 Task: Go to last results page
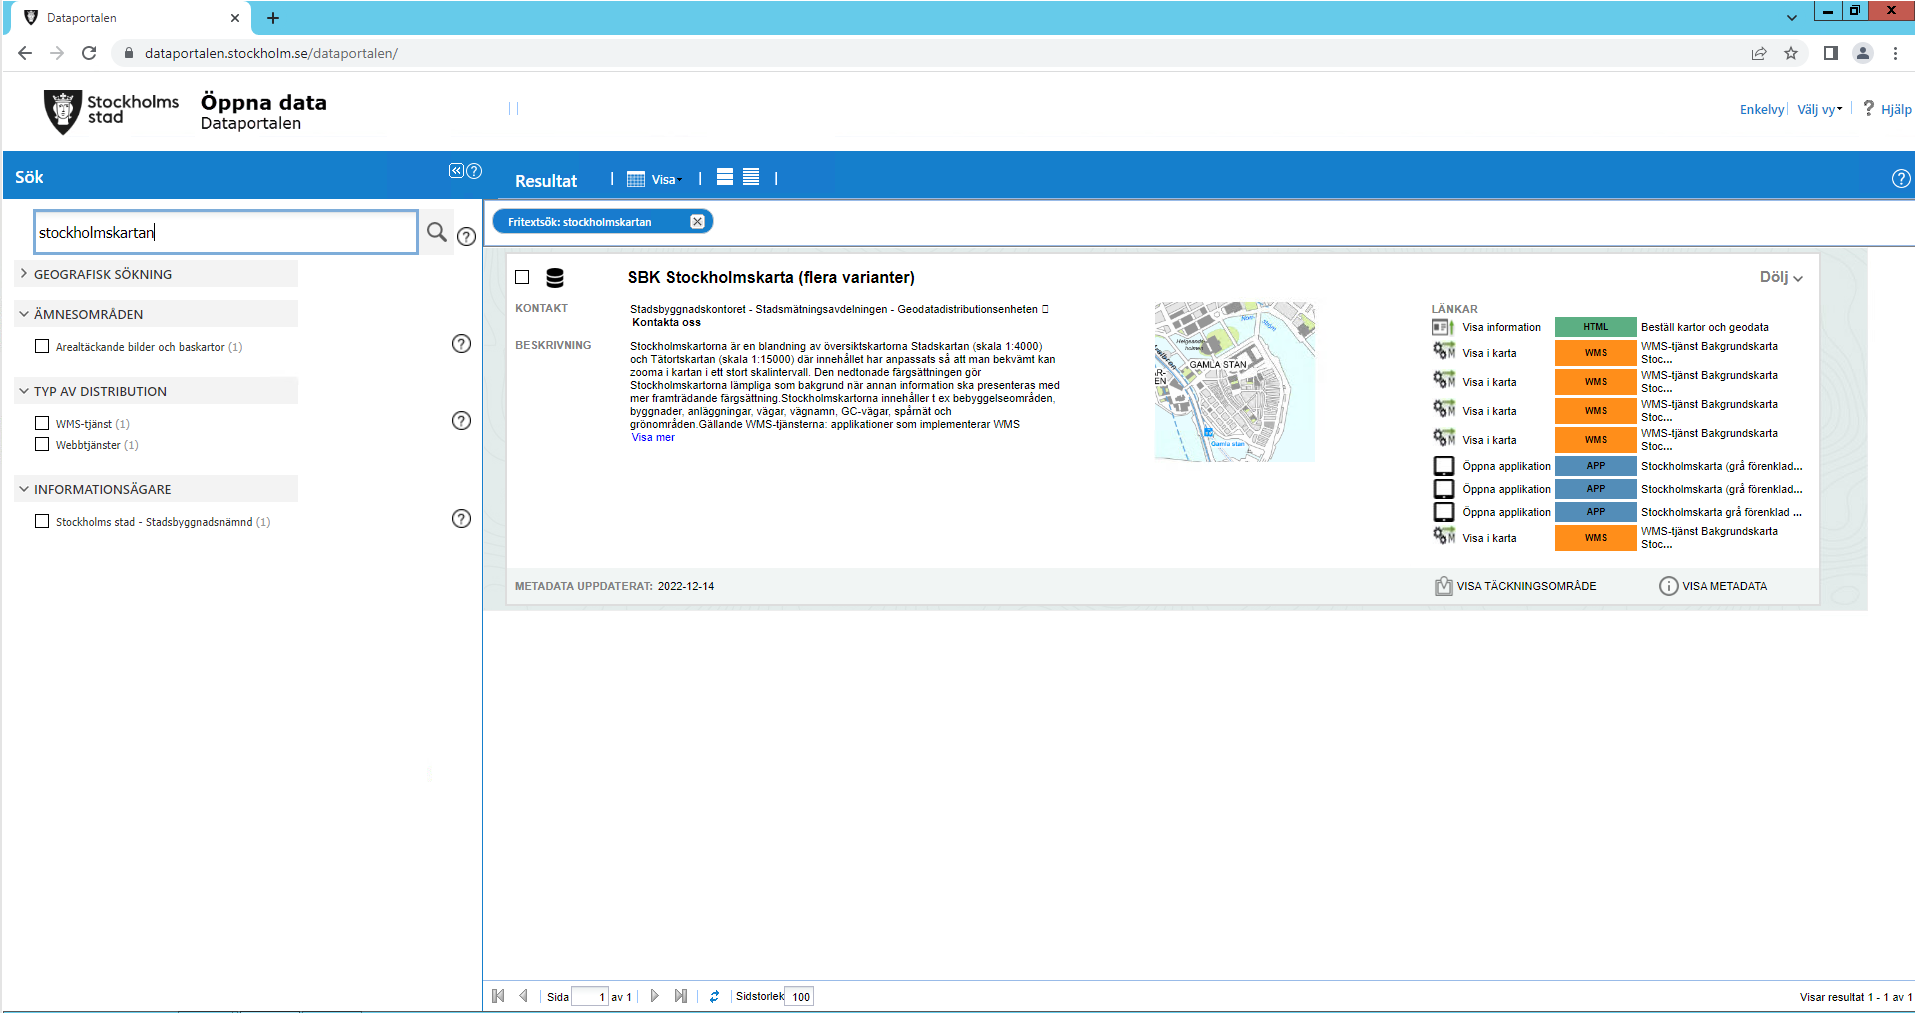[681, 996]
